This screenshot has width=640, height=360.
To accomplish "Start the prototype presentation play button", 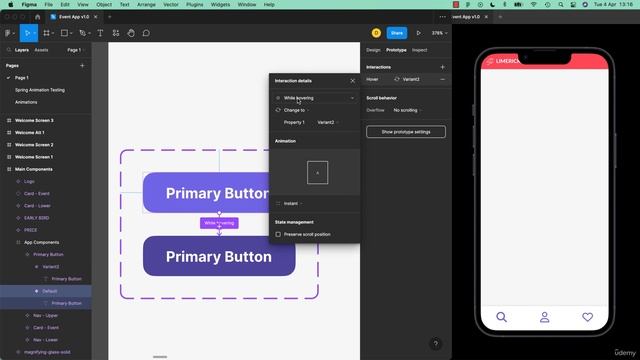I will pos(418,33).
